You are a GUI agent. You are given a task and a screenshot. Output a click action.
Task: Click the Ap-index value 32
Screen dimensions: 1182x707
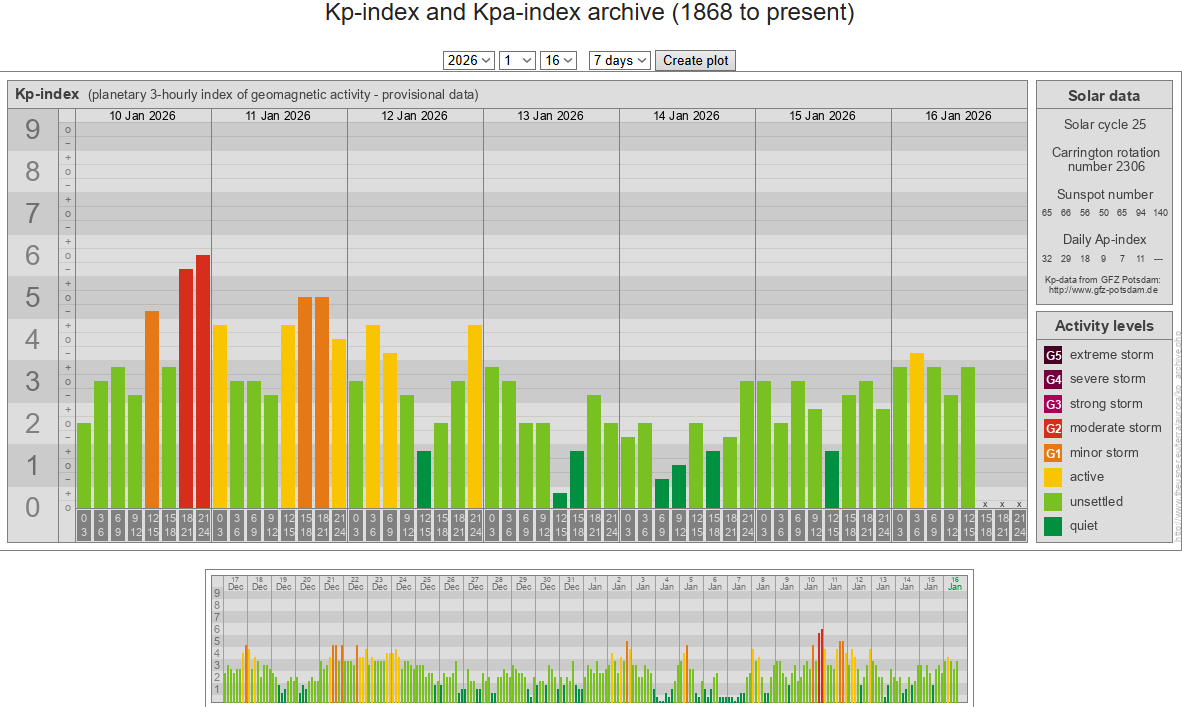[1046, 259]
